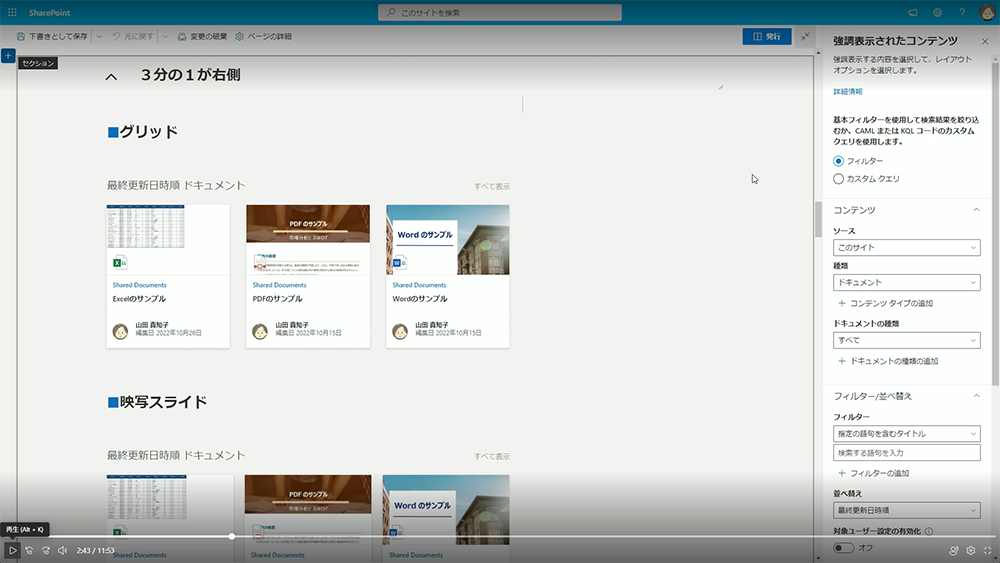Click the Excel file icon on Excelのサンプル card
1000x563 pixels.
coord(120,262)
